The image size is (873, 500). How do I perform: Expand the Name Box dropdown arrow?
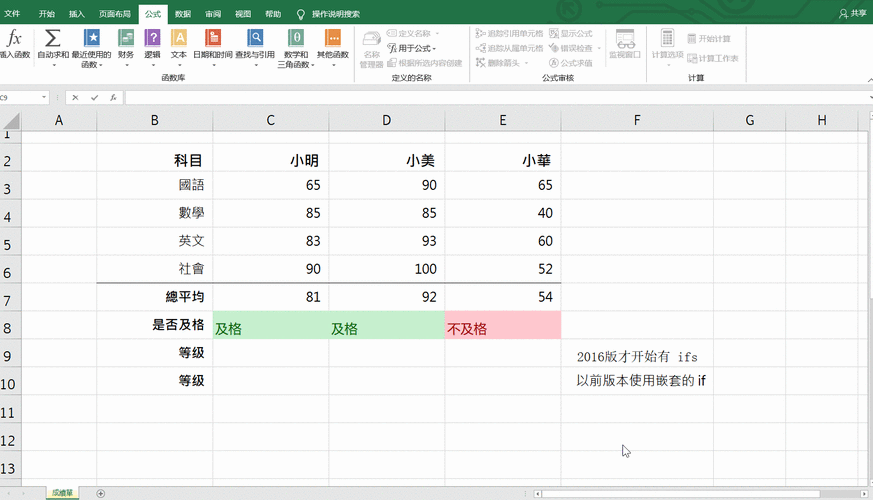(44, 97)
